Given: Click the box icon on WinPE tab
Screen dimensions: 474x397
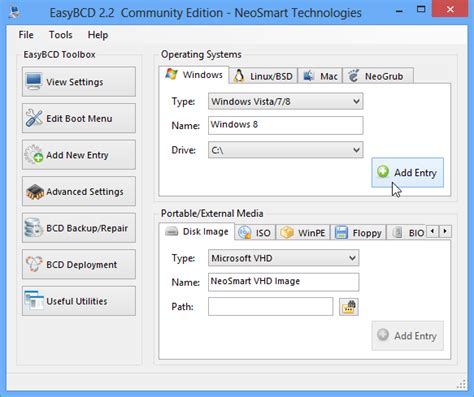Looking at the screenshot, I should [287, 232].
